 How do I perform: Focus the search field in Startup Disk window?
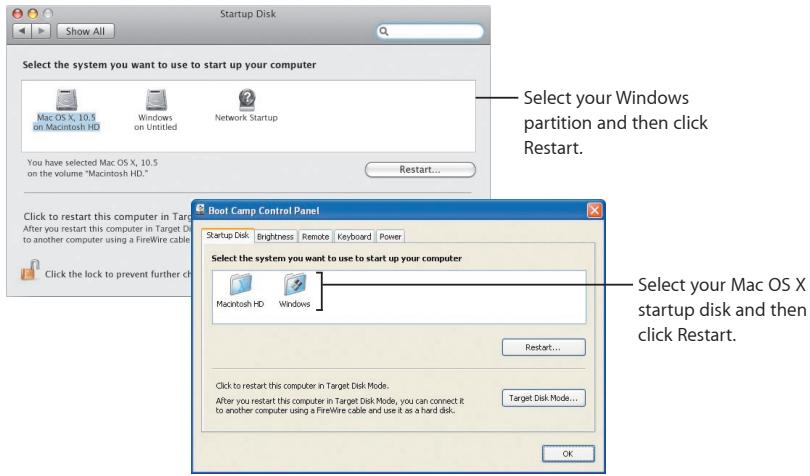pyautogui.click(x=430, y=32)
